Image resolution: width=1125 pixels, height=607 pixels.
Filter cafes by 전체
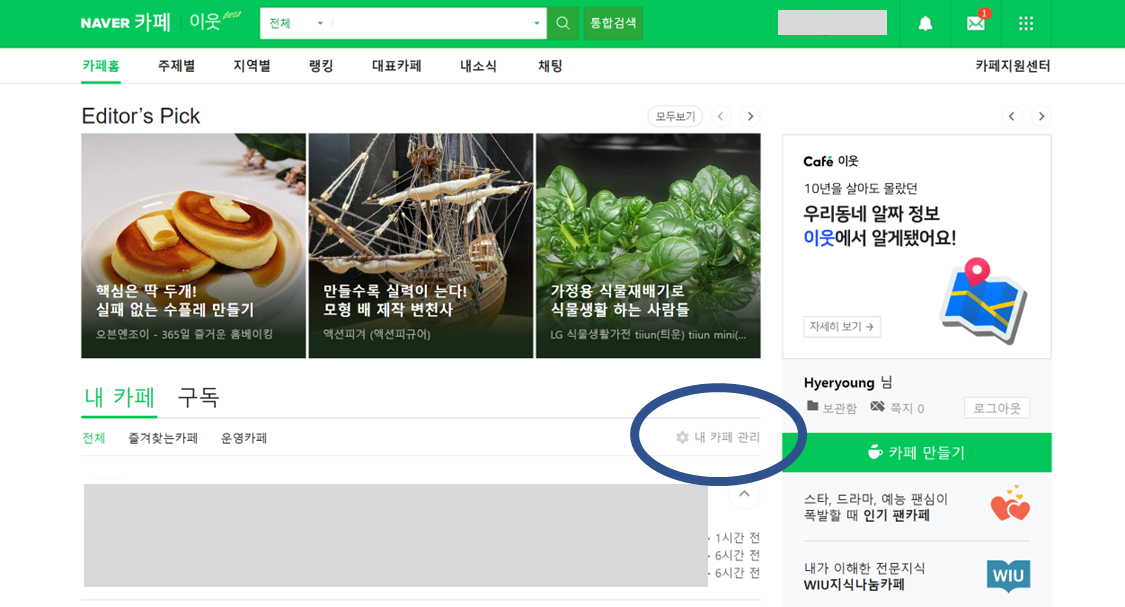tap(94, 438)
